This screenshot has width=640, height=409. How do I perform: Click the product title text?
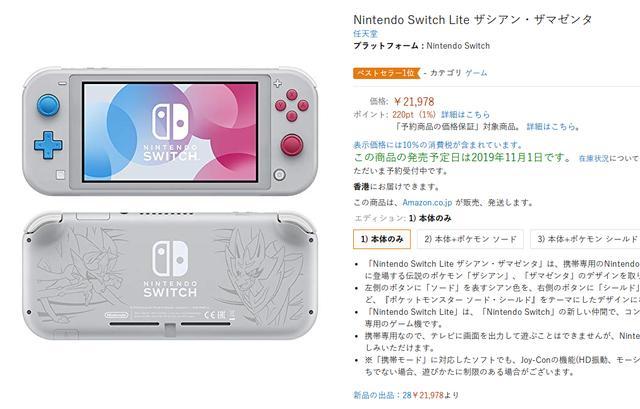(473, 20)
